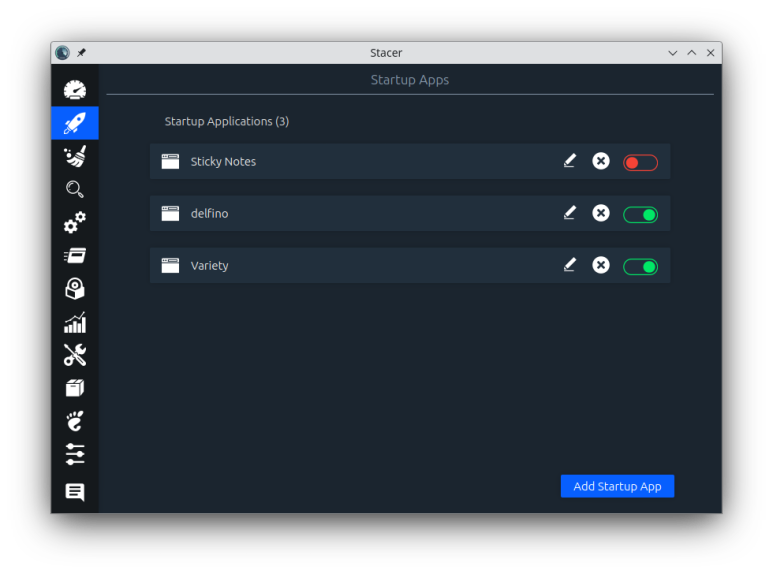
Task: Open the APT Repository Manager box icon
Action: pyautogui.click(x=75, y=388)
